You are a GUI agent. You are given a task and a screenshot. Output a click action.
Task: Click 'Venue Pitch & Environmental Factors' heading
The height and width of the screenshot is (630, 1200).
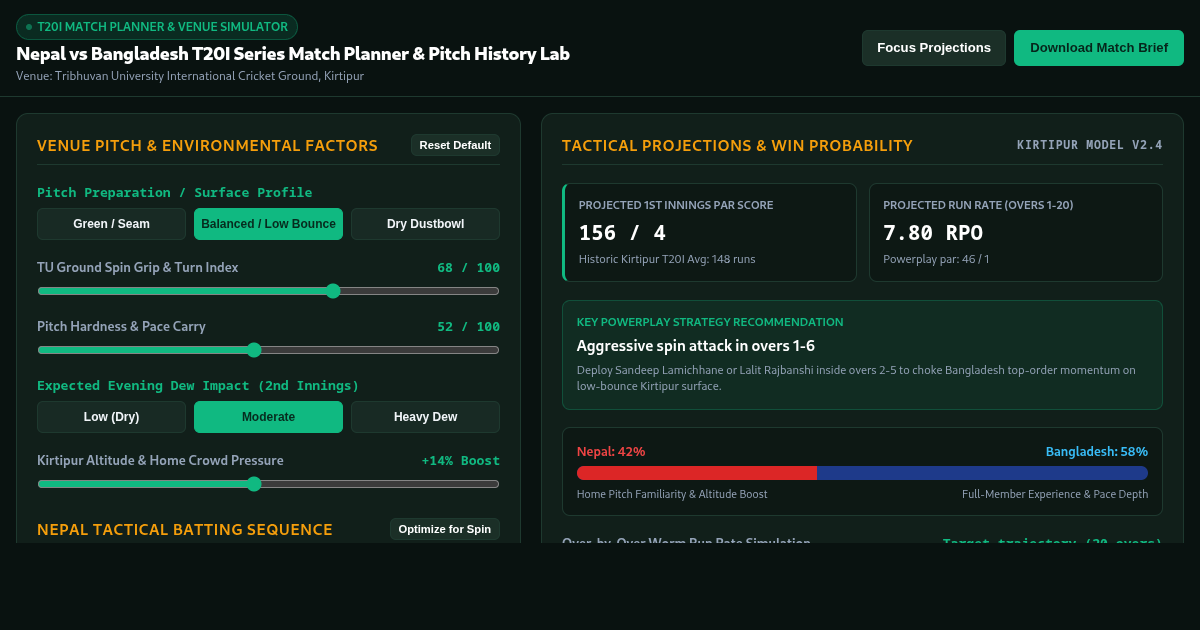click(207, 146)
